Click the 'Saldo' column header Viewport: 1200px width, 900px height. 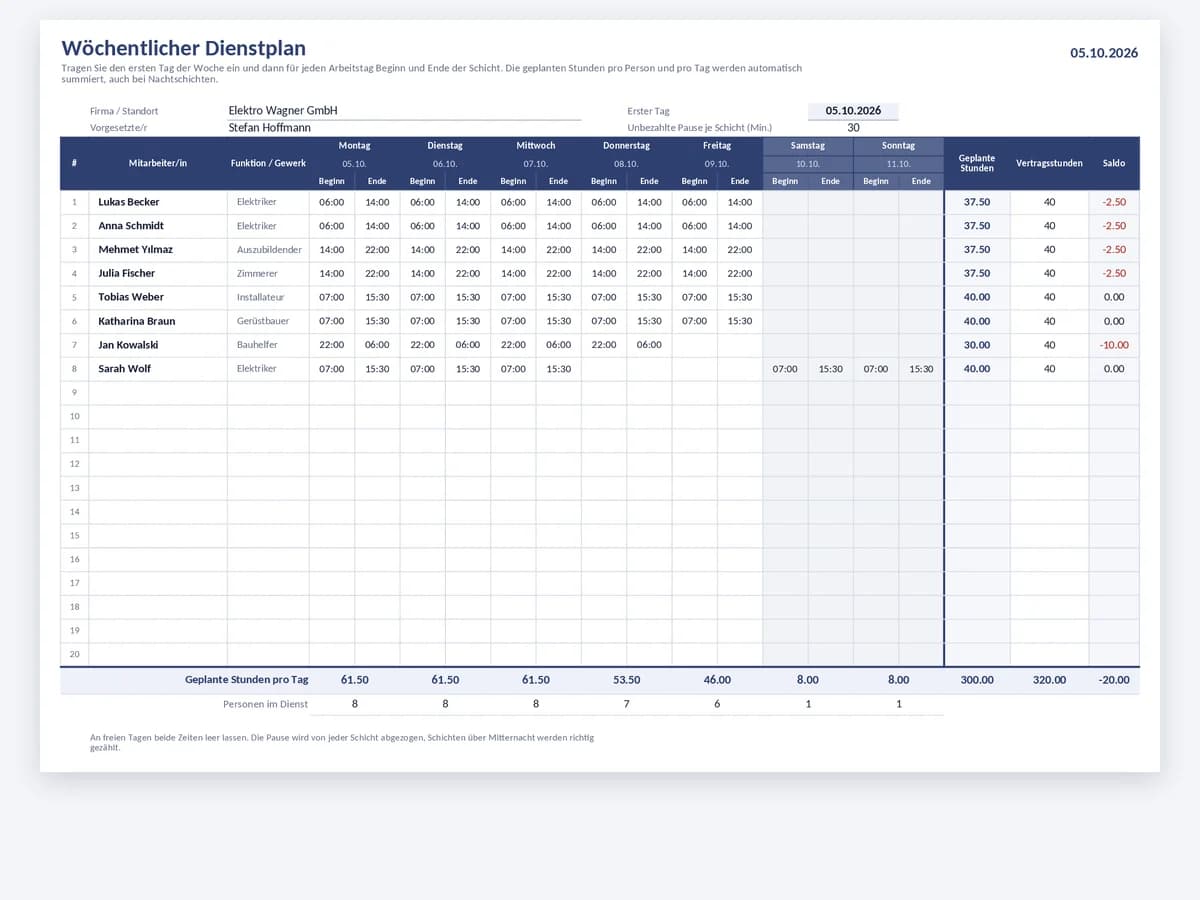click(x=1114, y=163)
